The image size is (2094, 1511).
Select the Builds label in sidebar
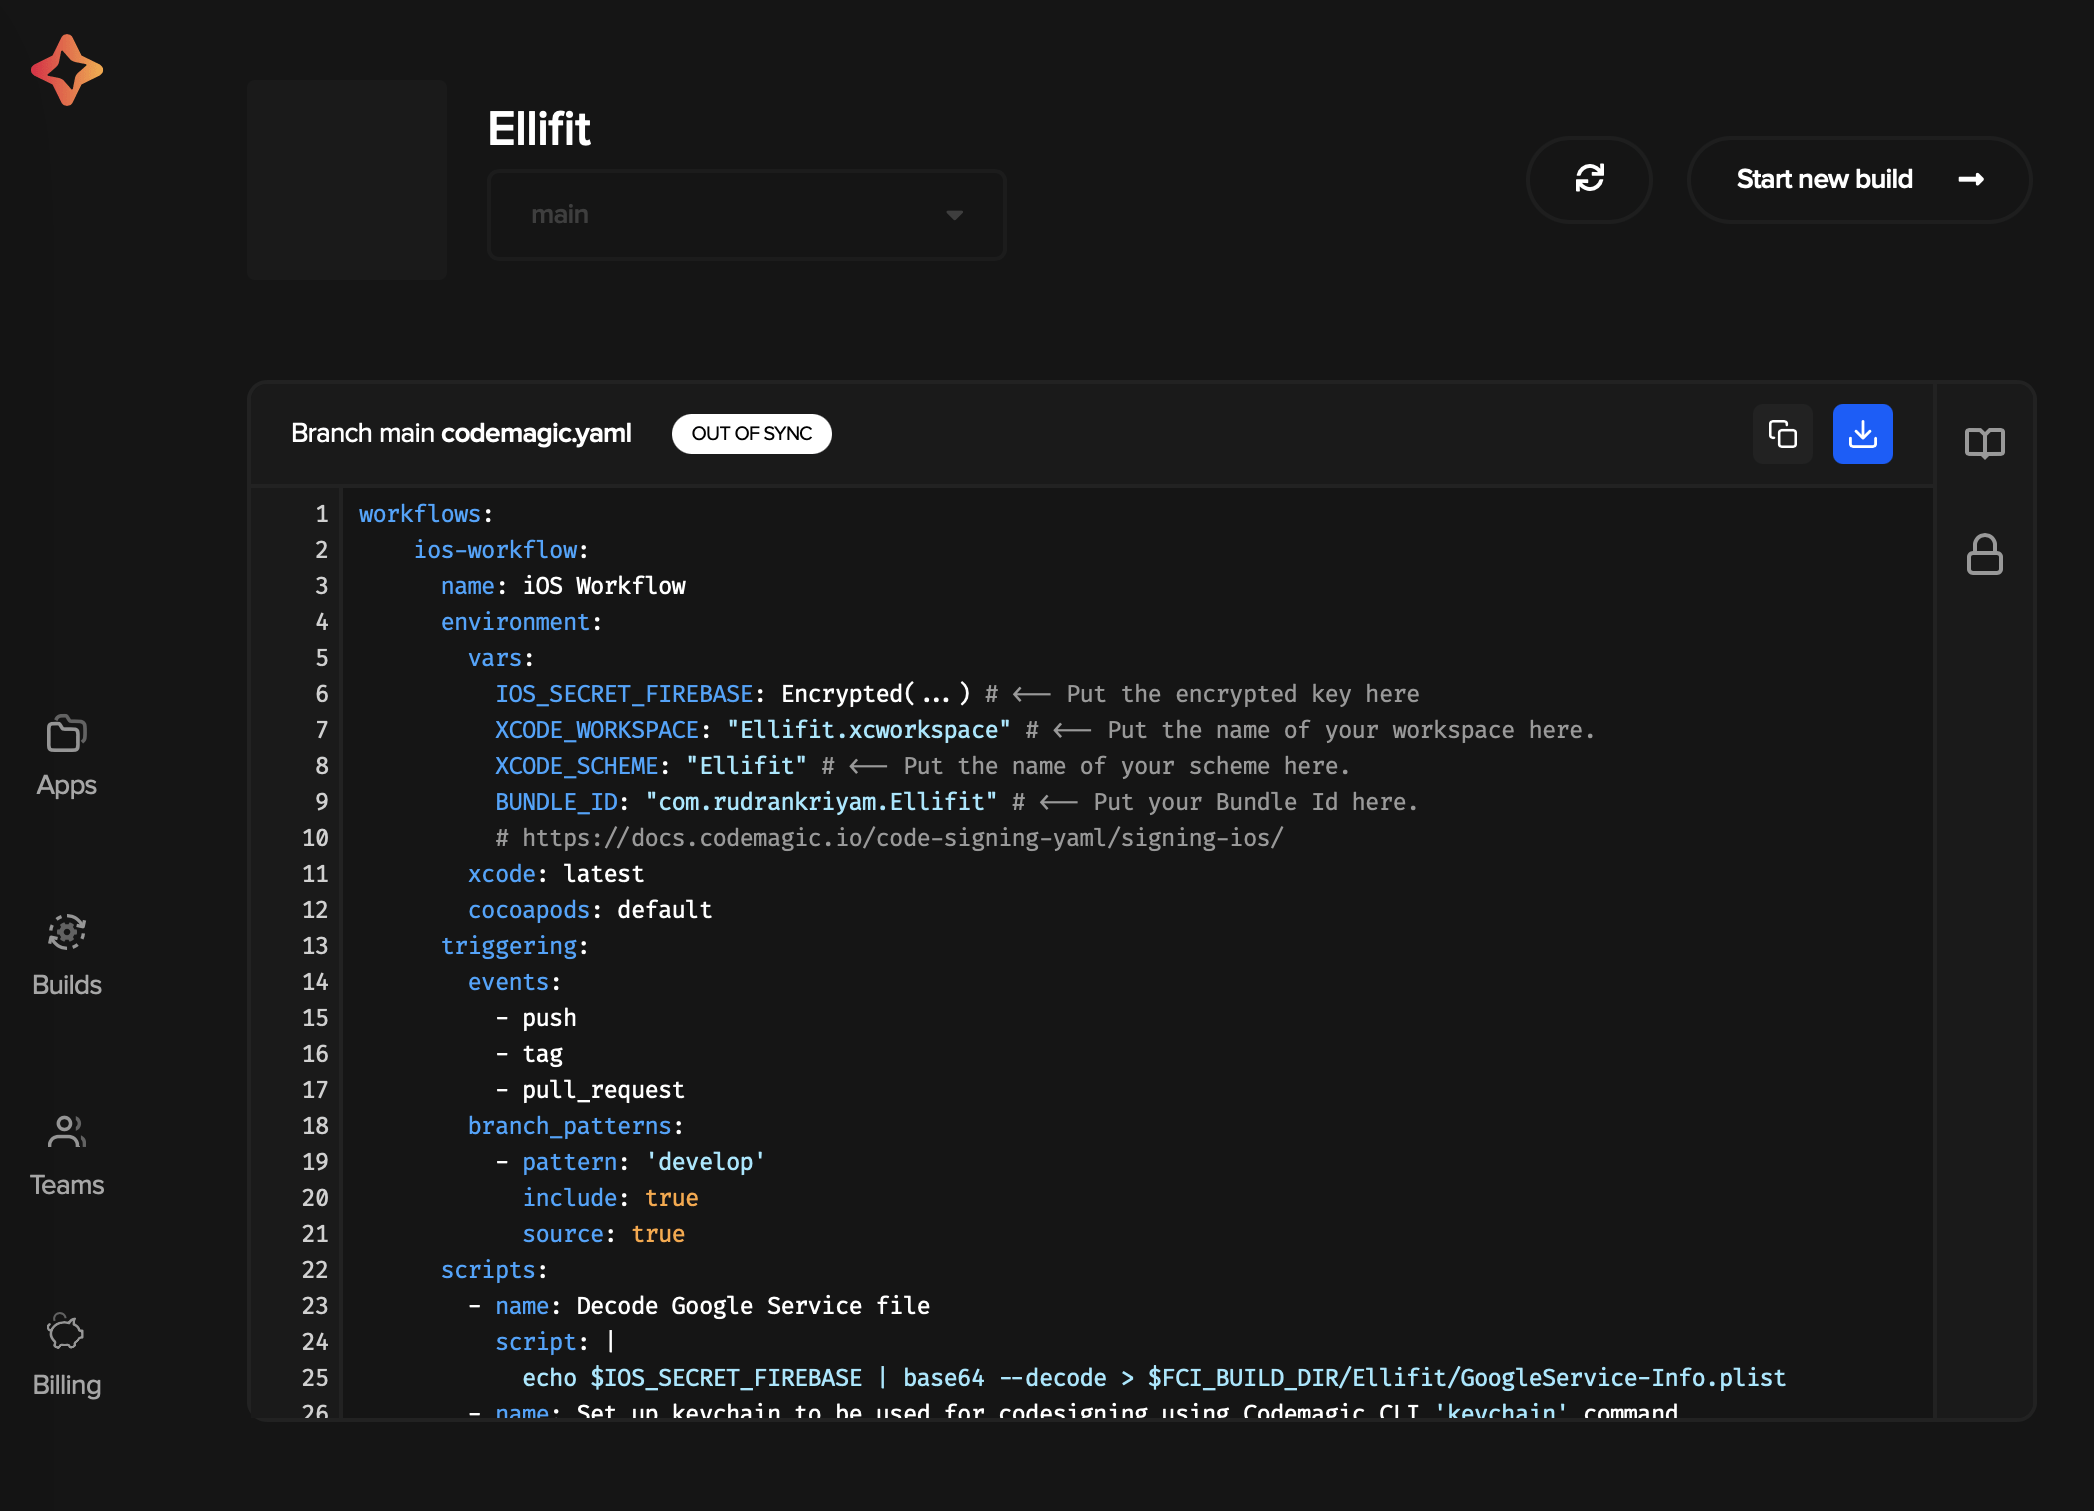click(x=67, y=985)
